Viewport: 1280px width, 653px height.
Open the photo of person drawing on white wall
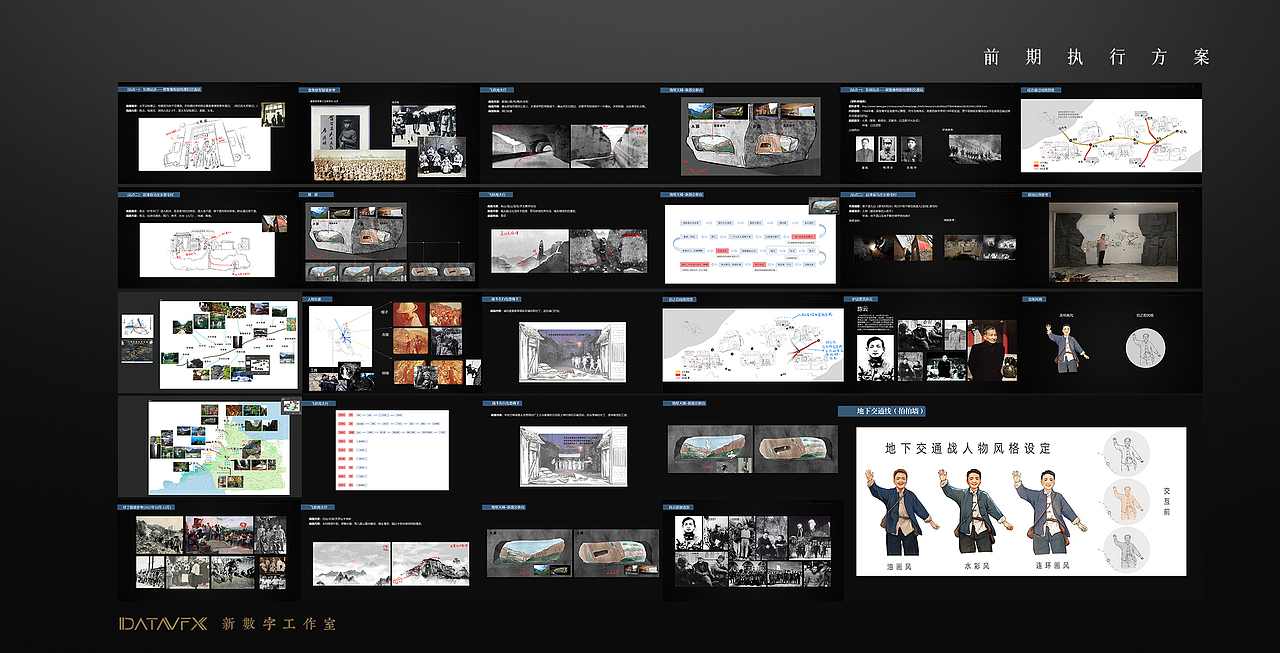point(1112,242)
